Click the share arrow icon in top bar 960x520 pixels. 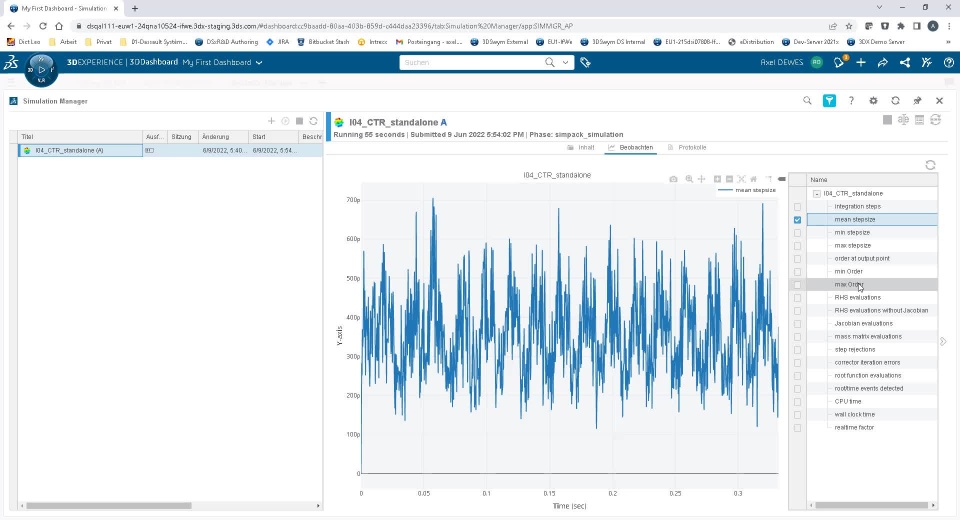[x=883, y=62]
